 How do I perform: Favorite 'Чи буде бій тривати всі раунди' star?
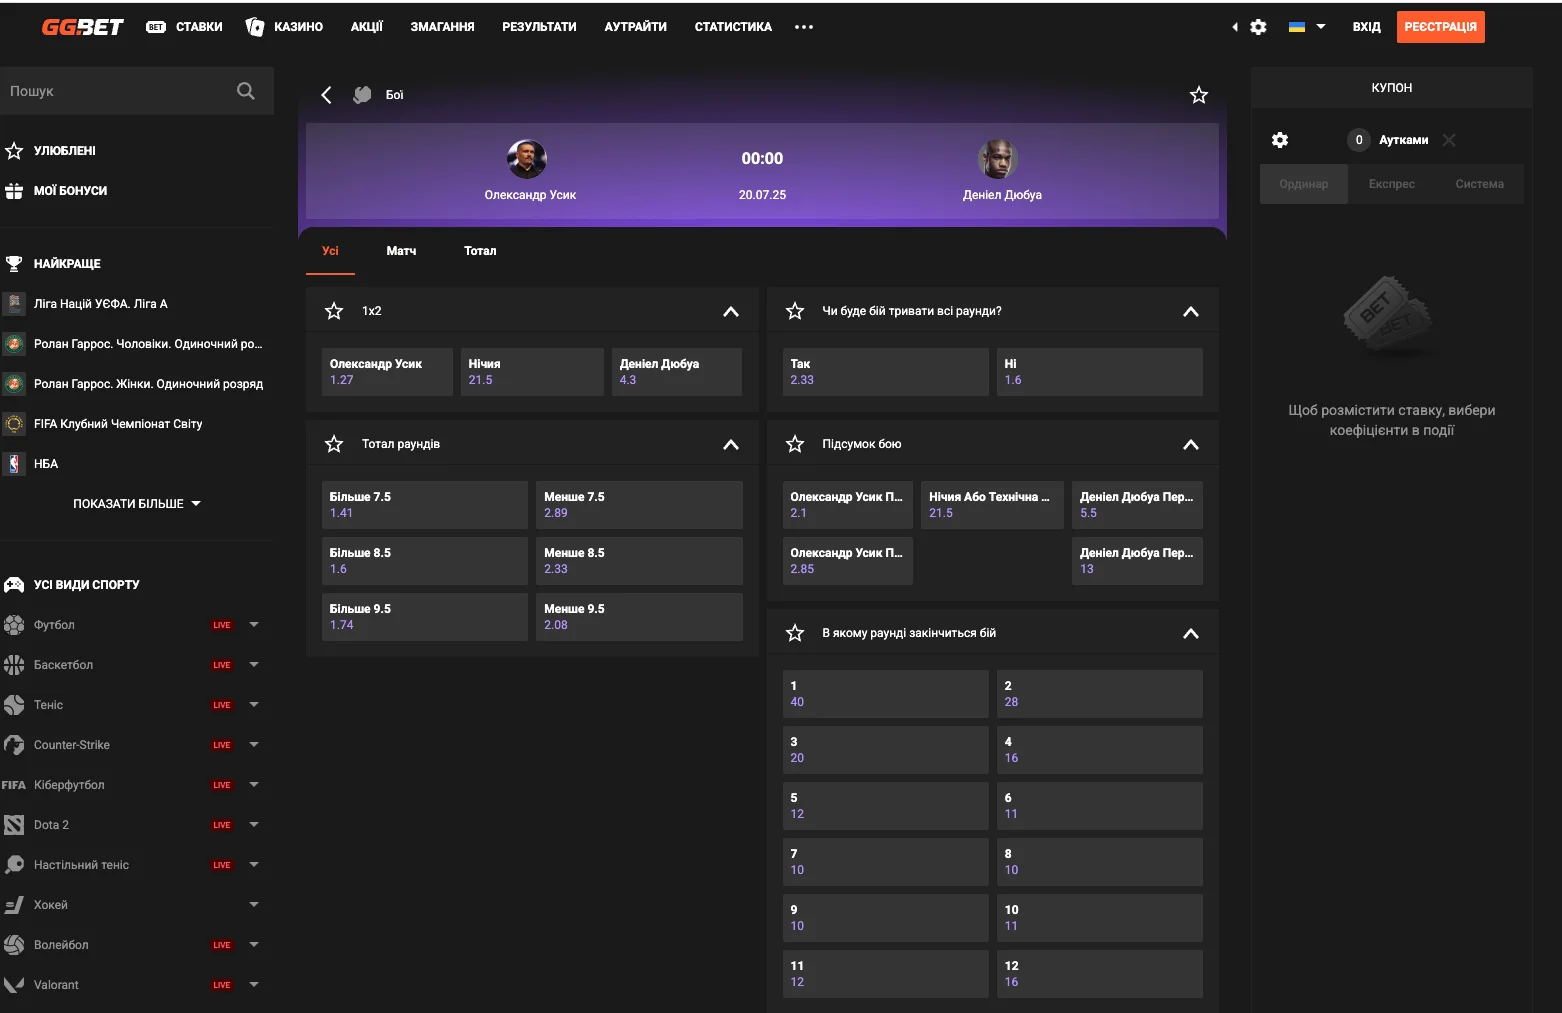click(x=795, y=311)
